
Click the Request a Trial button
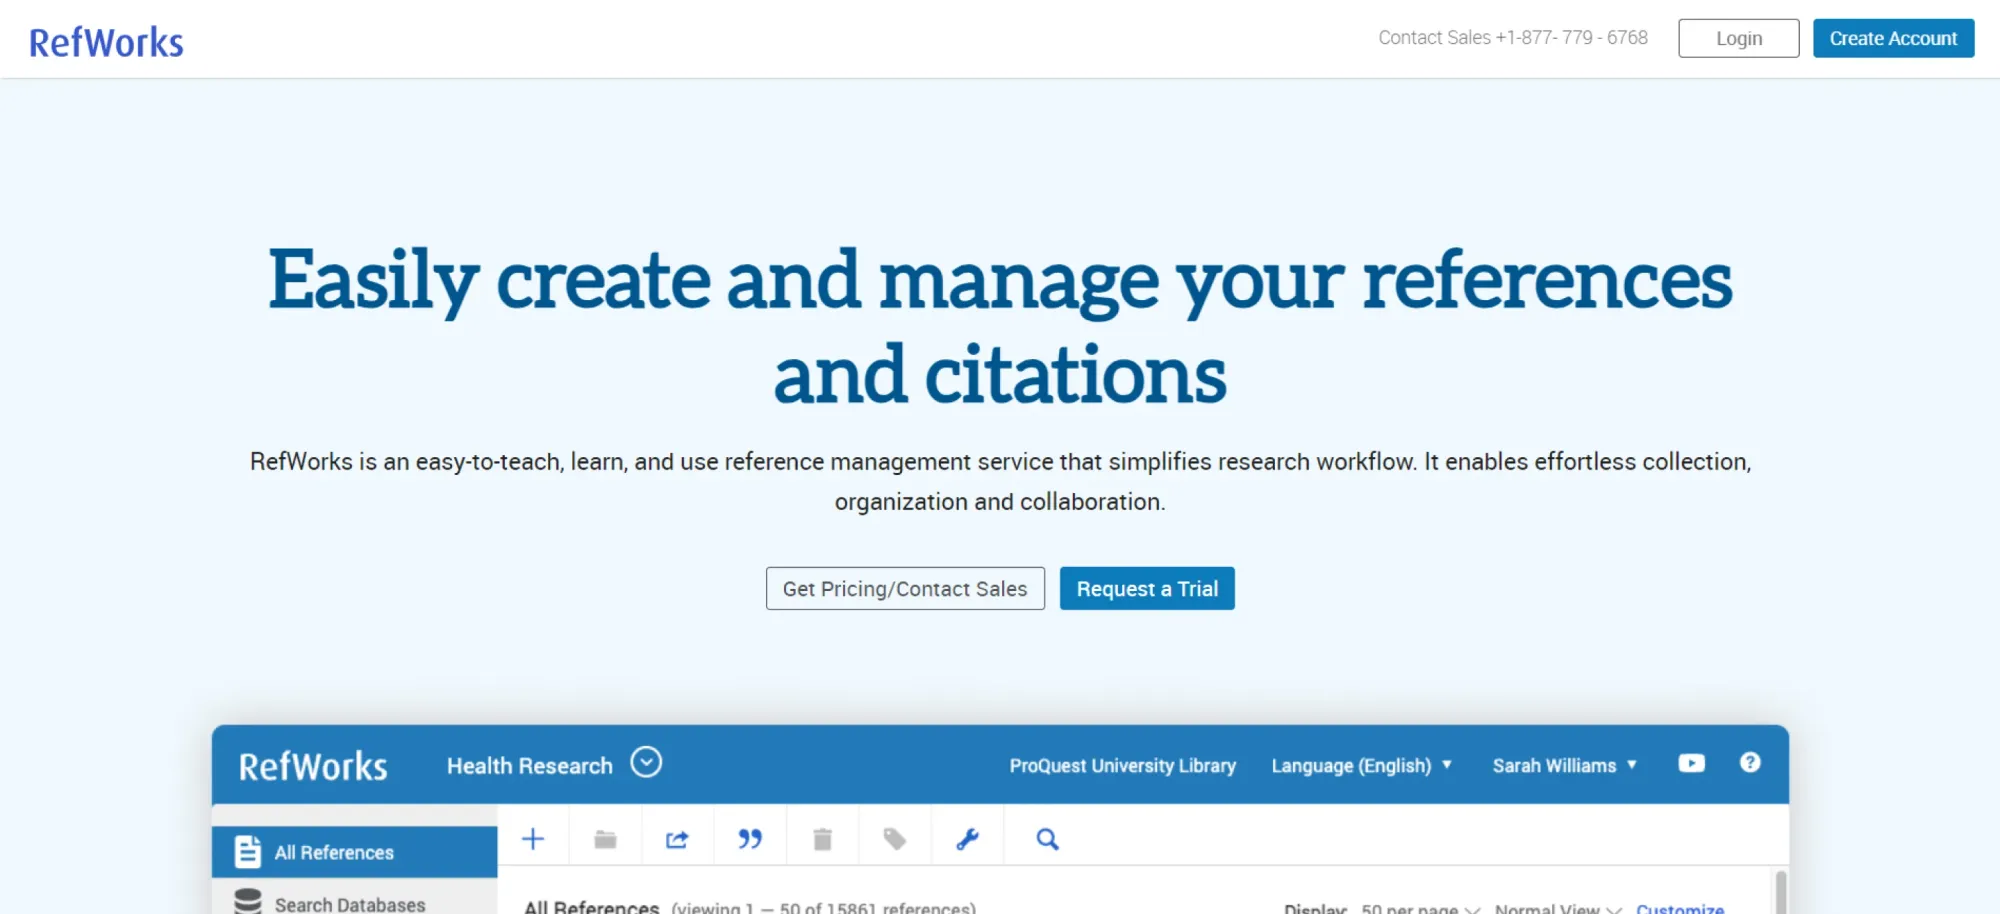click(x=1147, y=589)
